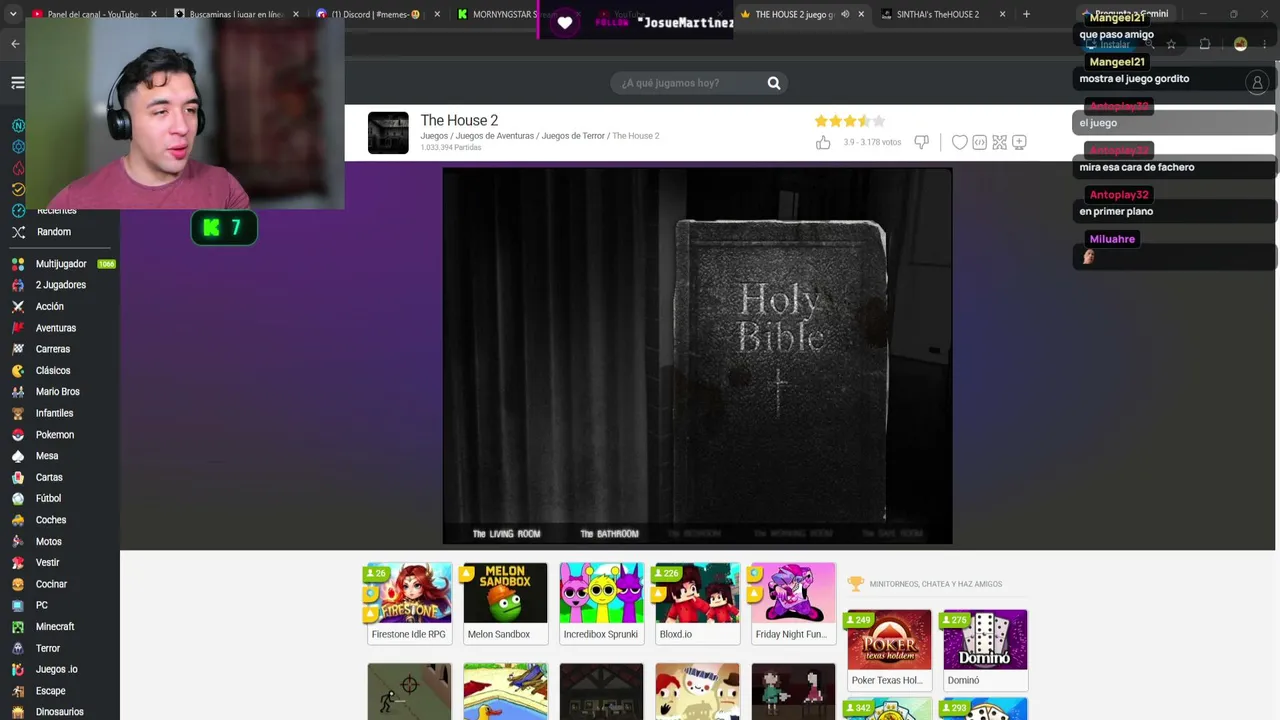Click The House 2 game logo thumbnail

(x=388, y=133)
